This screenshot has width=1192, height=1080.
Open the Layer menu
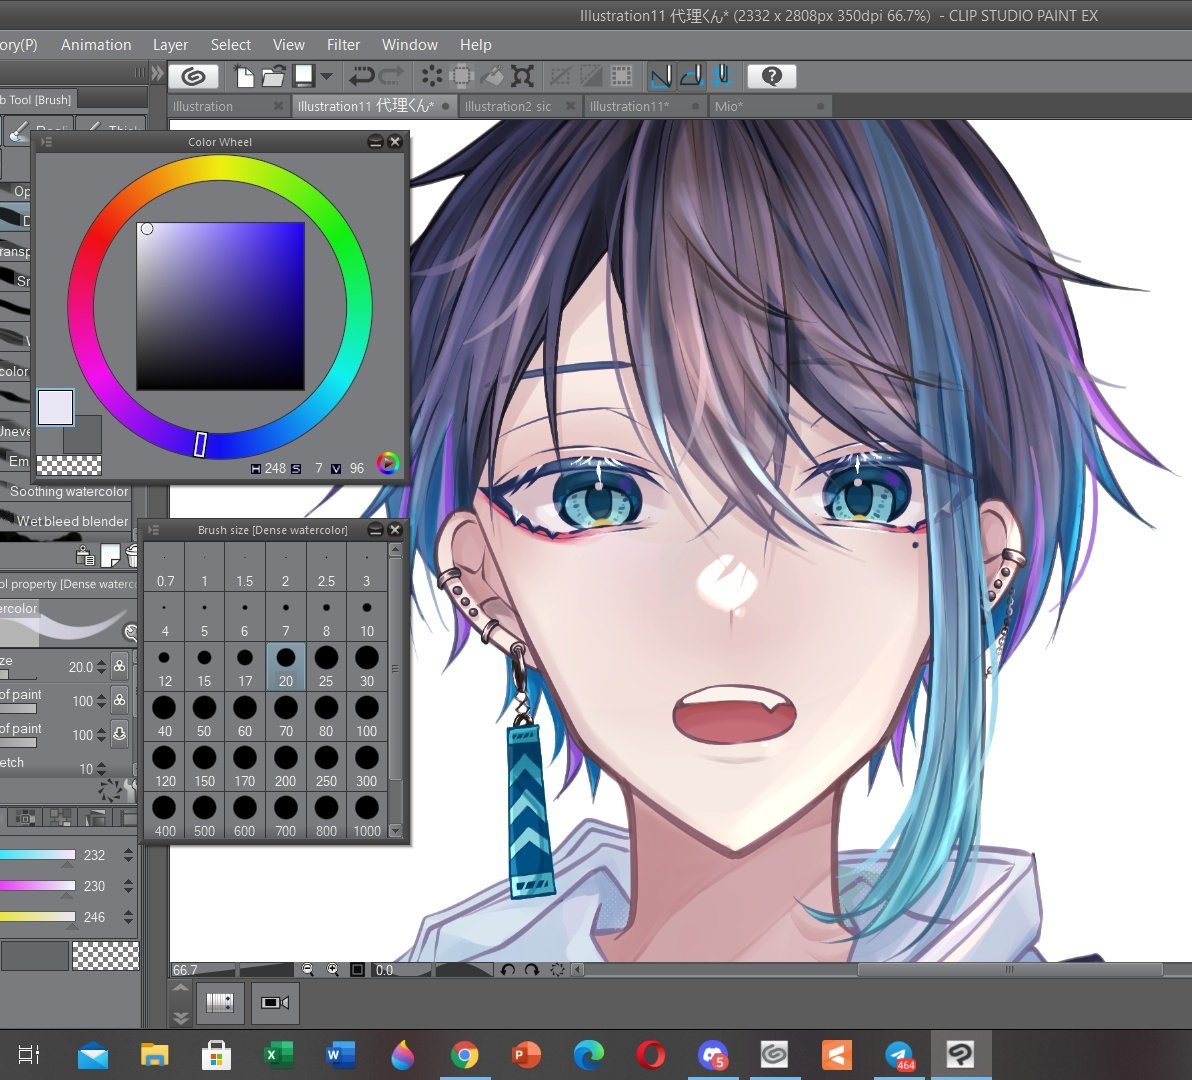click(170, 45)
